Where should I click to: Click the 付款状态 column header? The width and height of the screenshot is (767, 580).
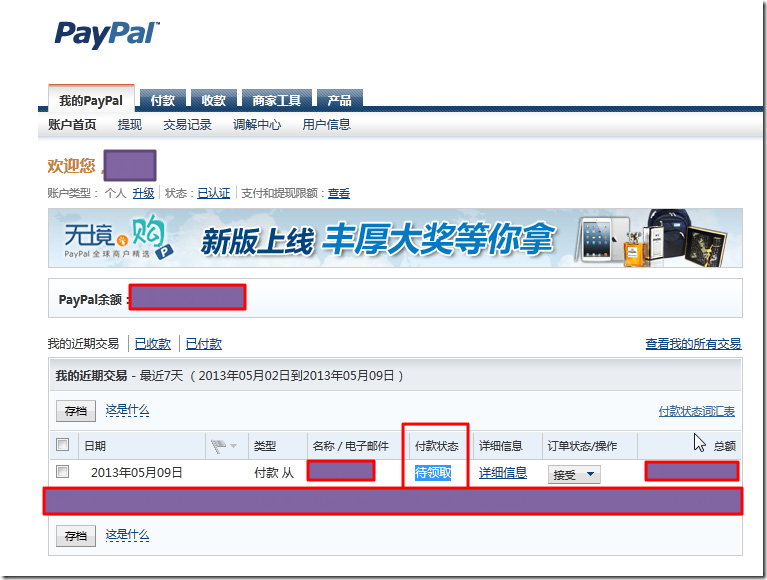(437, 446)
